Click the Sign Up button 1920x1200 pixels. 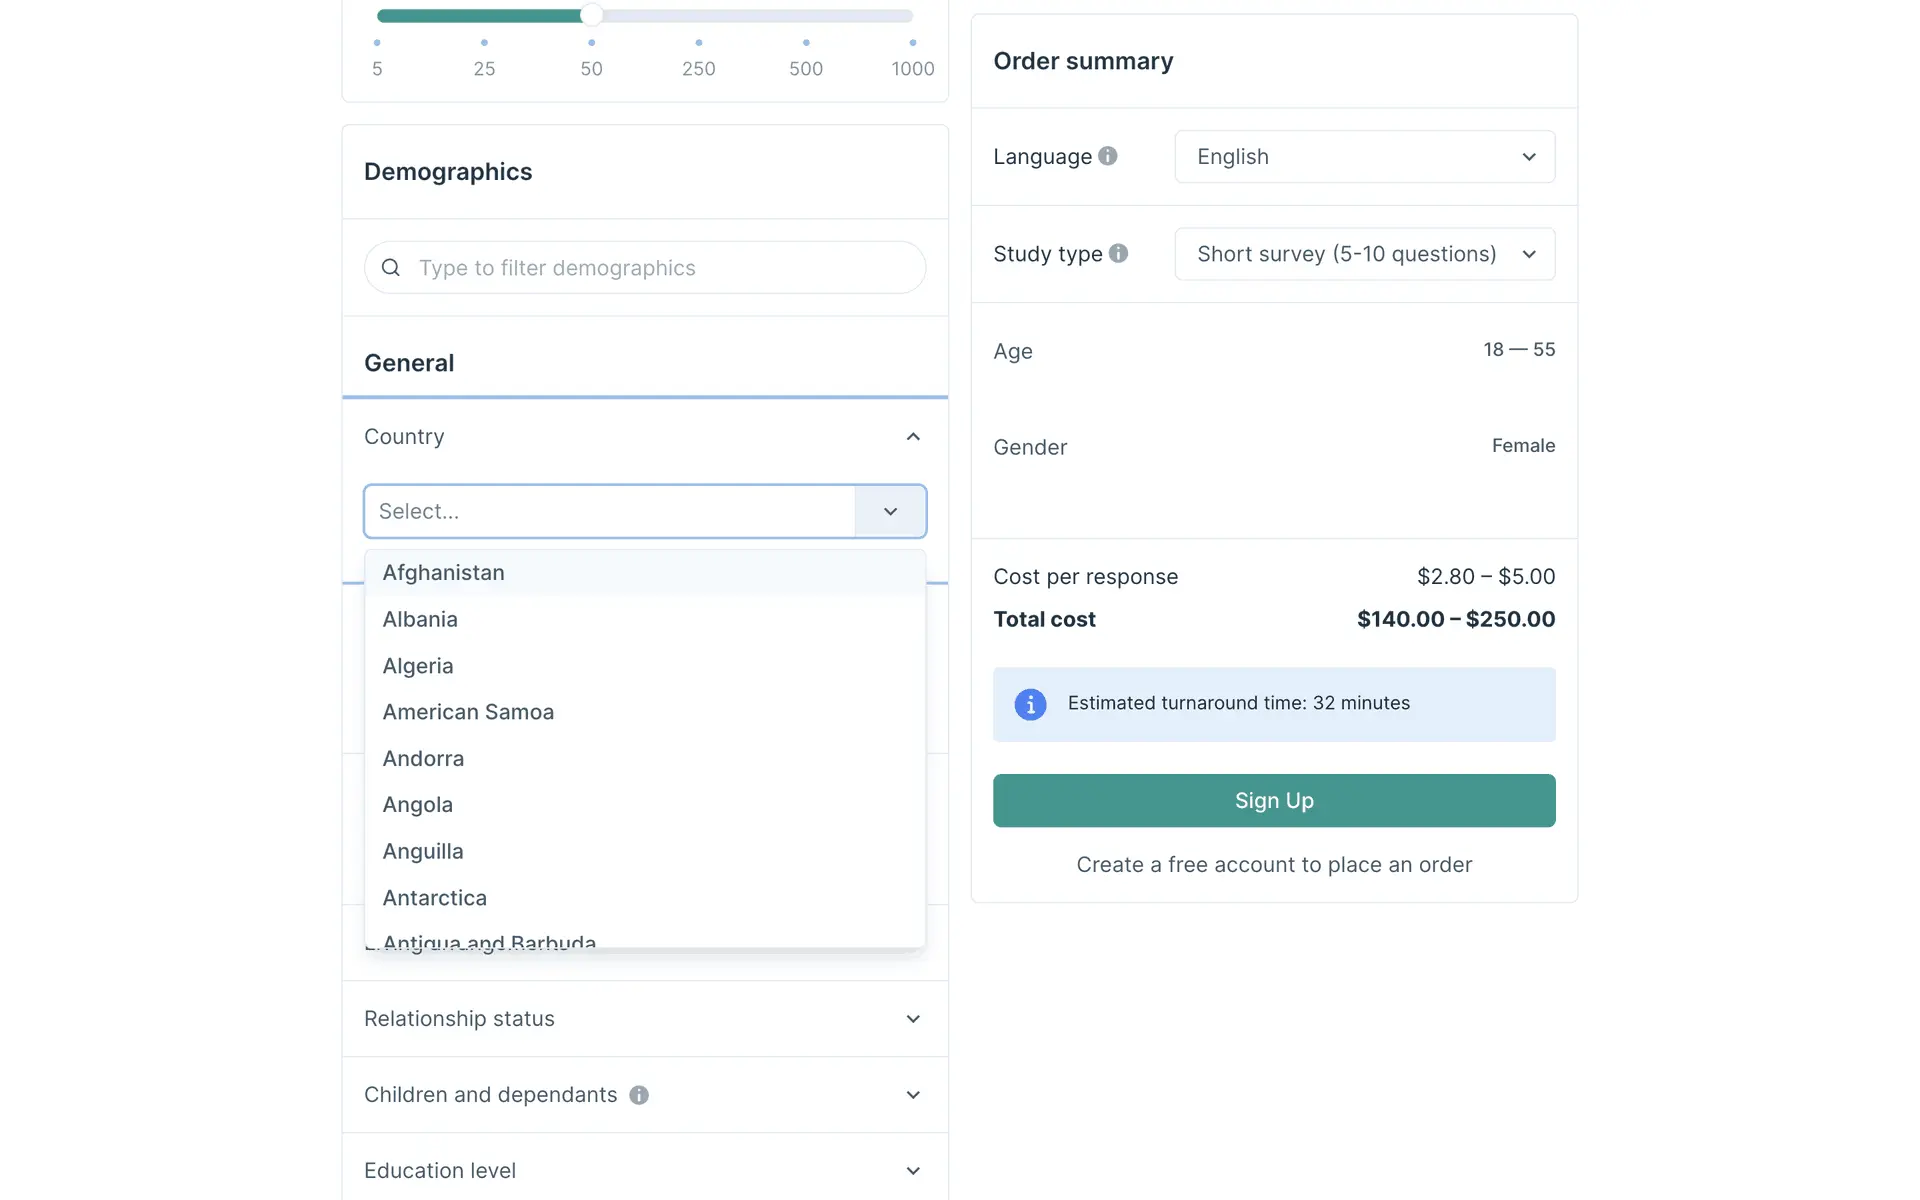point(1273,801)
